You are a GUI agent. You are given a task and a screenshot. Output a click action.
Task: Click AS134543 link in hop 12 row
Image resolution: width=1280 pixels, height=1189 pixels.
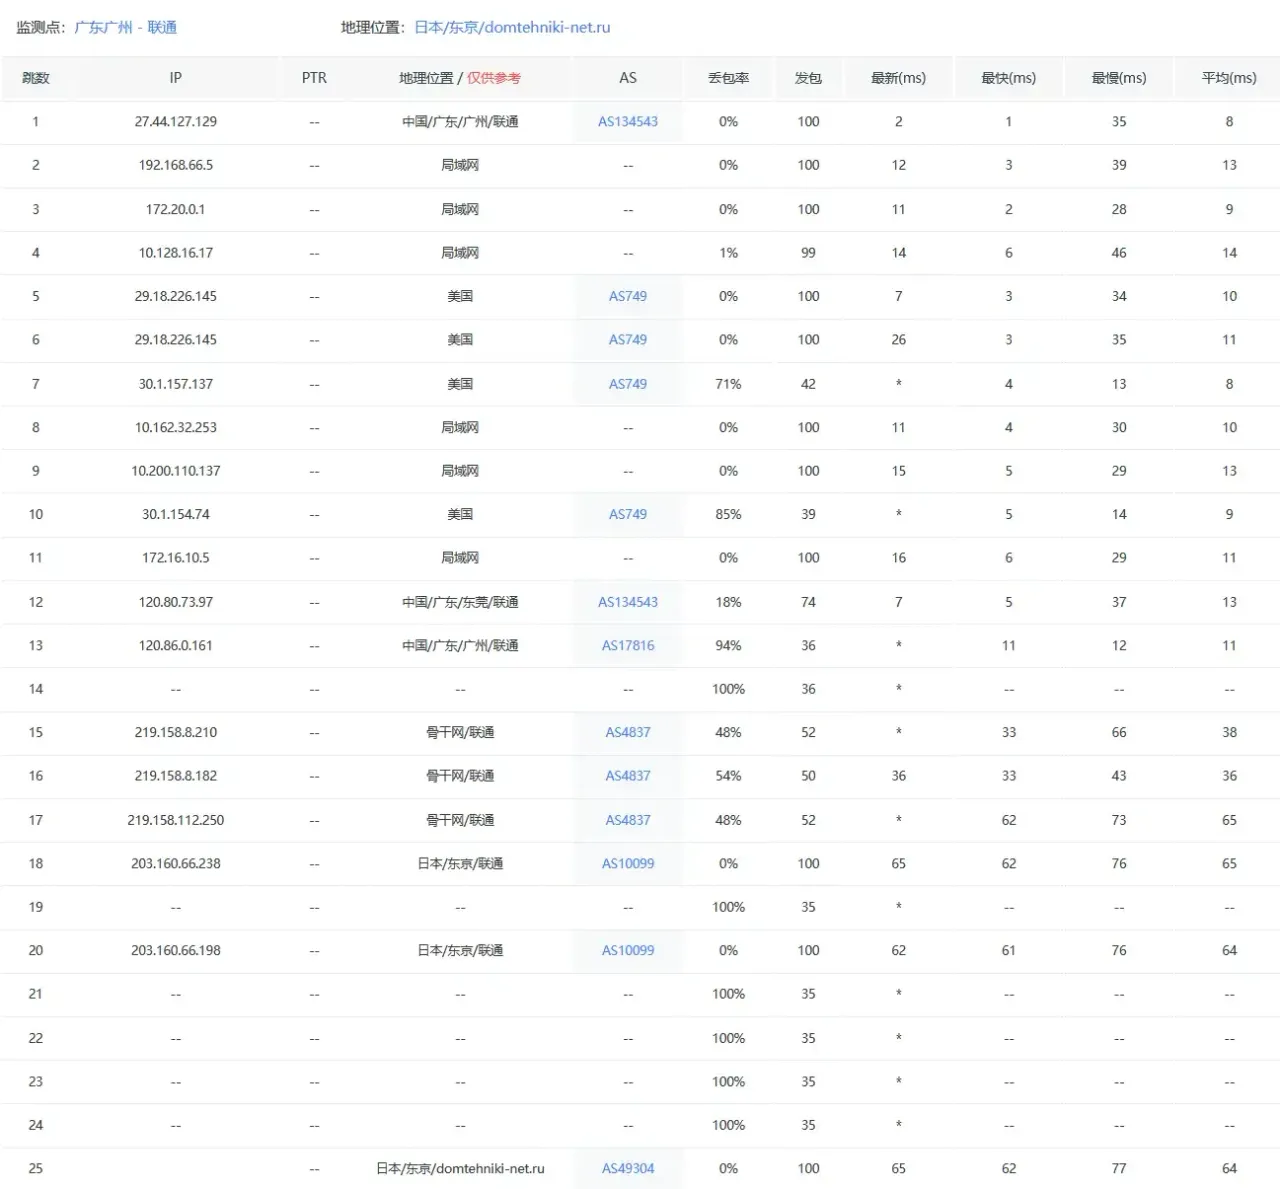point(628,602)
